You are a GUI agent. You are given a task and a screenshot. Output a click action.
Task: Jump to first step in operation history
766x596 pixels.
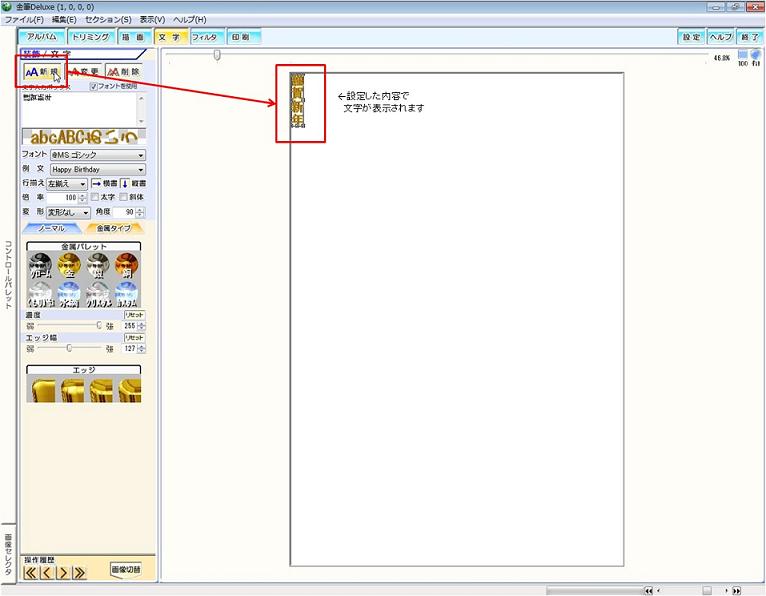click(30, 573)
